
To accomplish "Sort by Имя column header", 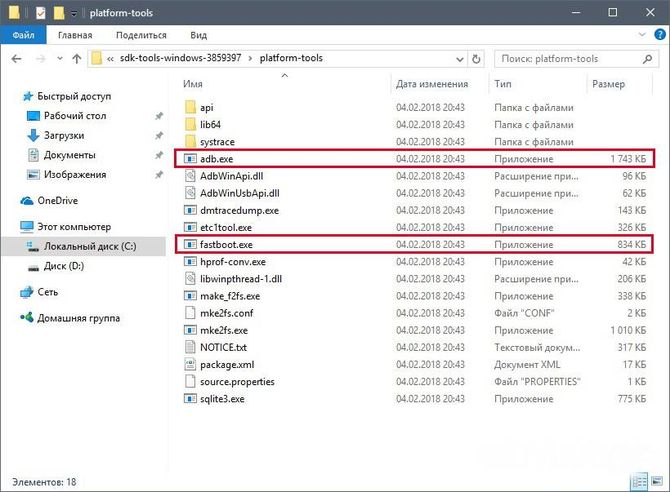I will click(193, 84).
